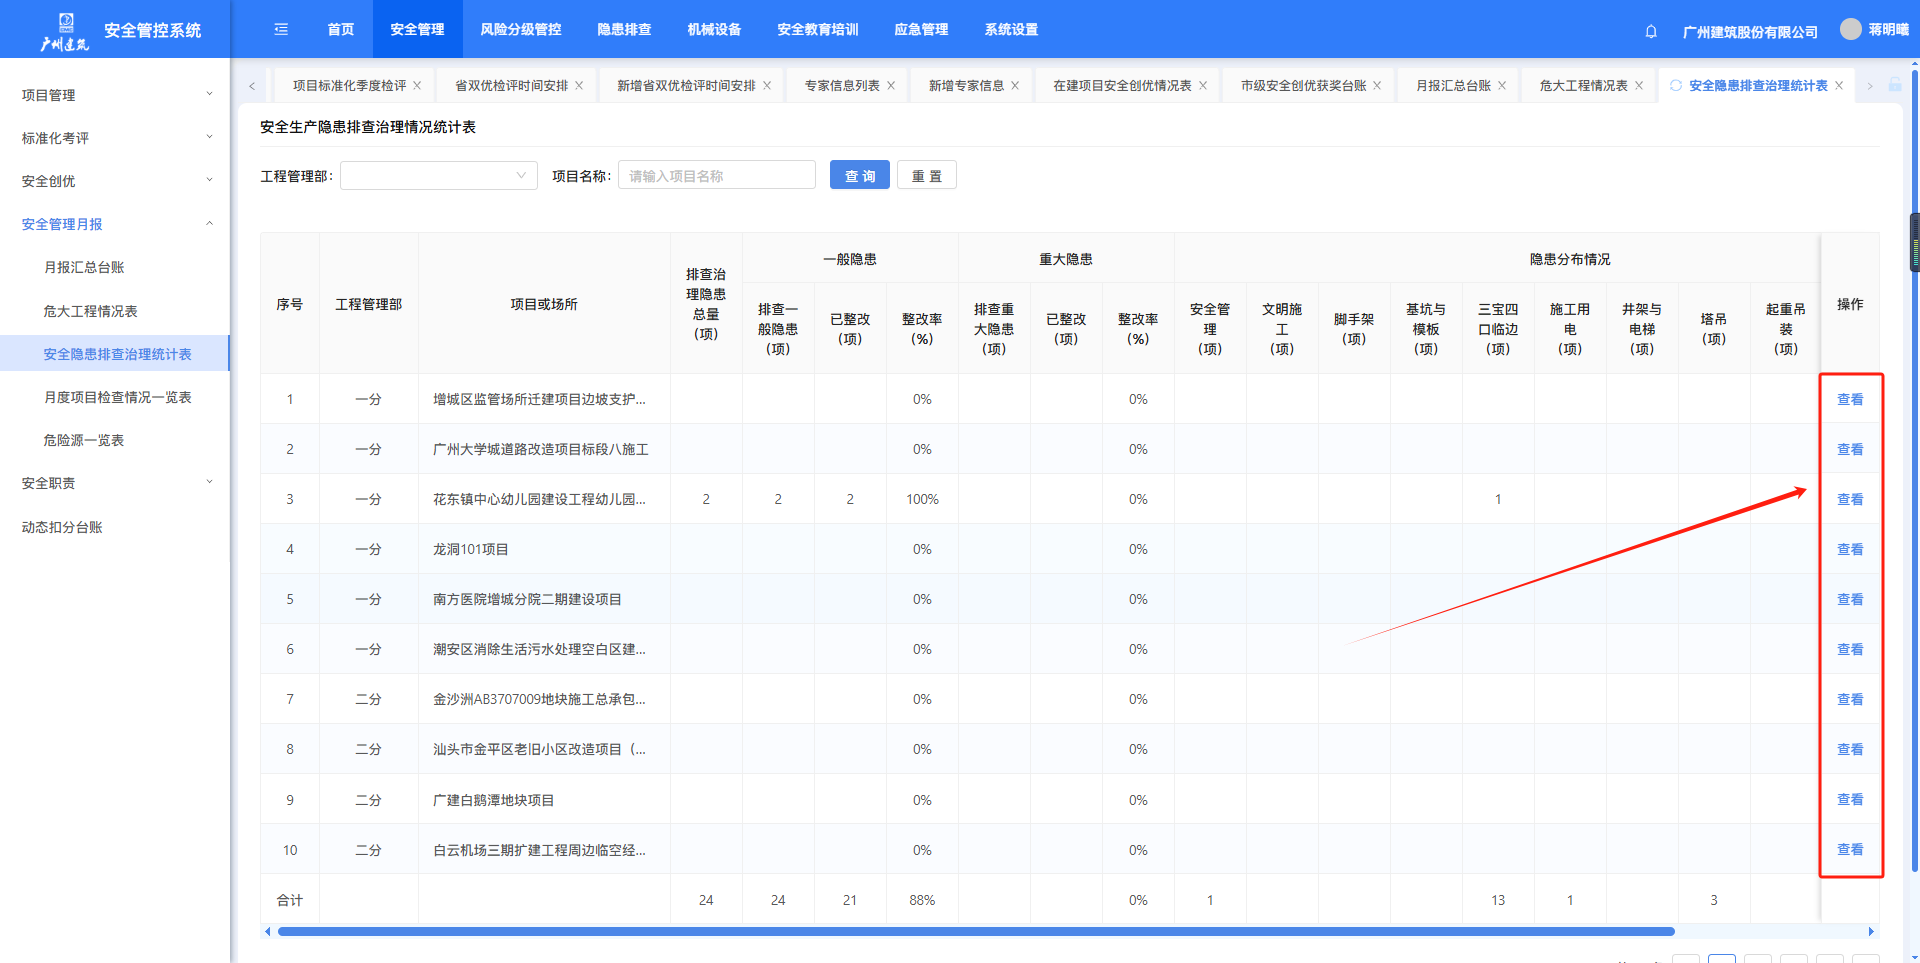Viewport: 1920px width, 963px height.
Task: Open notifications via the bell icon
Action: pyautogui.click(x=1651, y=32)
